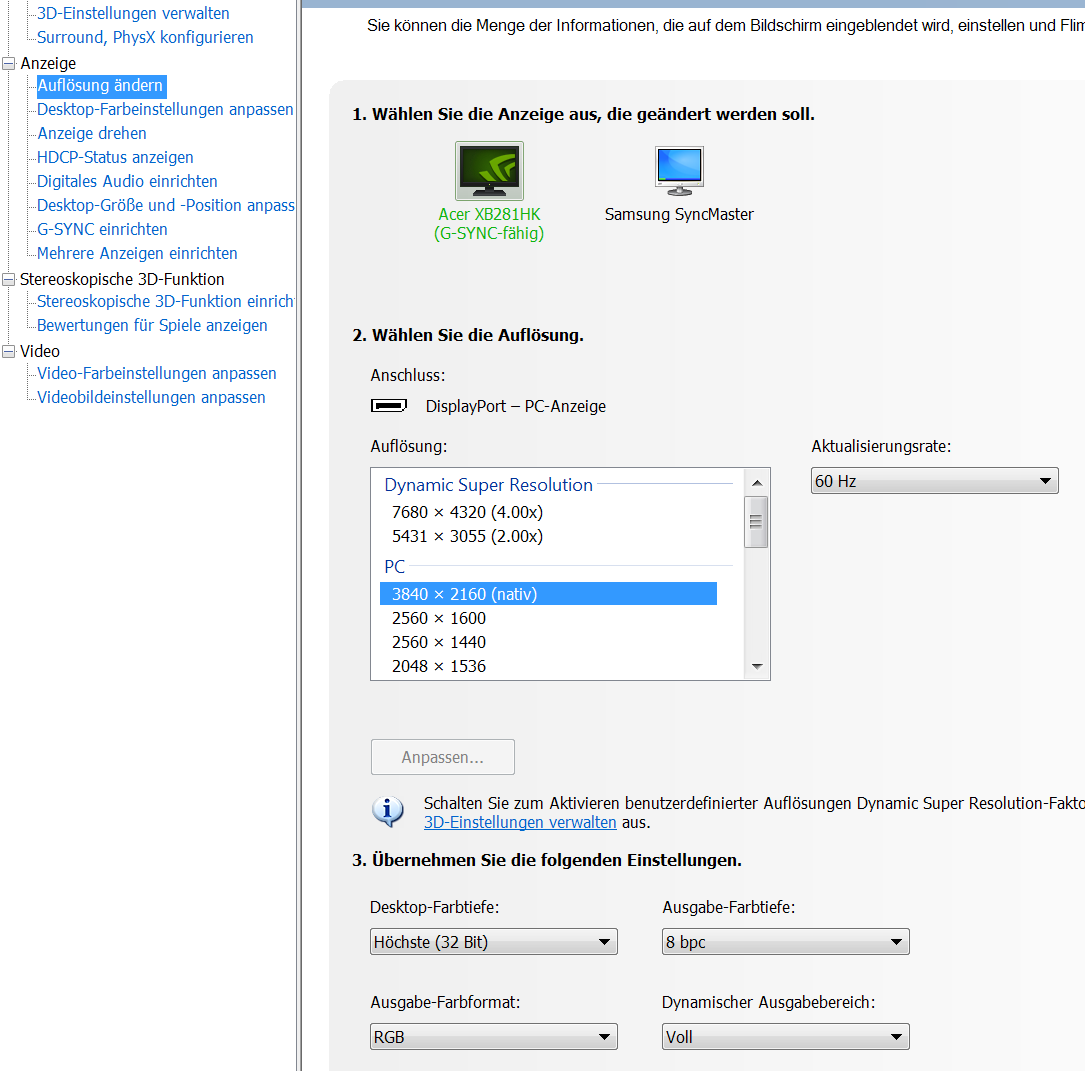Open Digitales Audio einrichten
Viewport: 1085px width, 1071px height.
[x=127, y=181]
